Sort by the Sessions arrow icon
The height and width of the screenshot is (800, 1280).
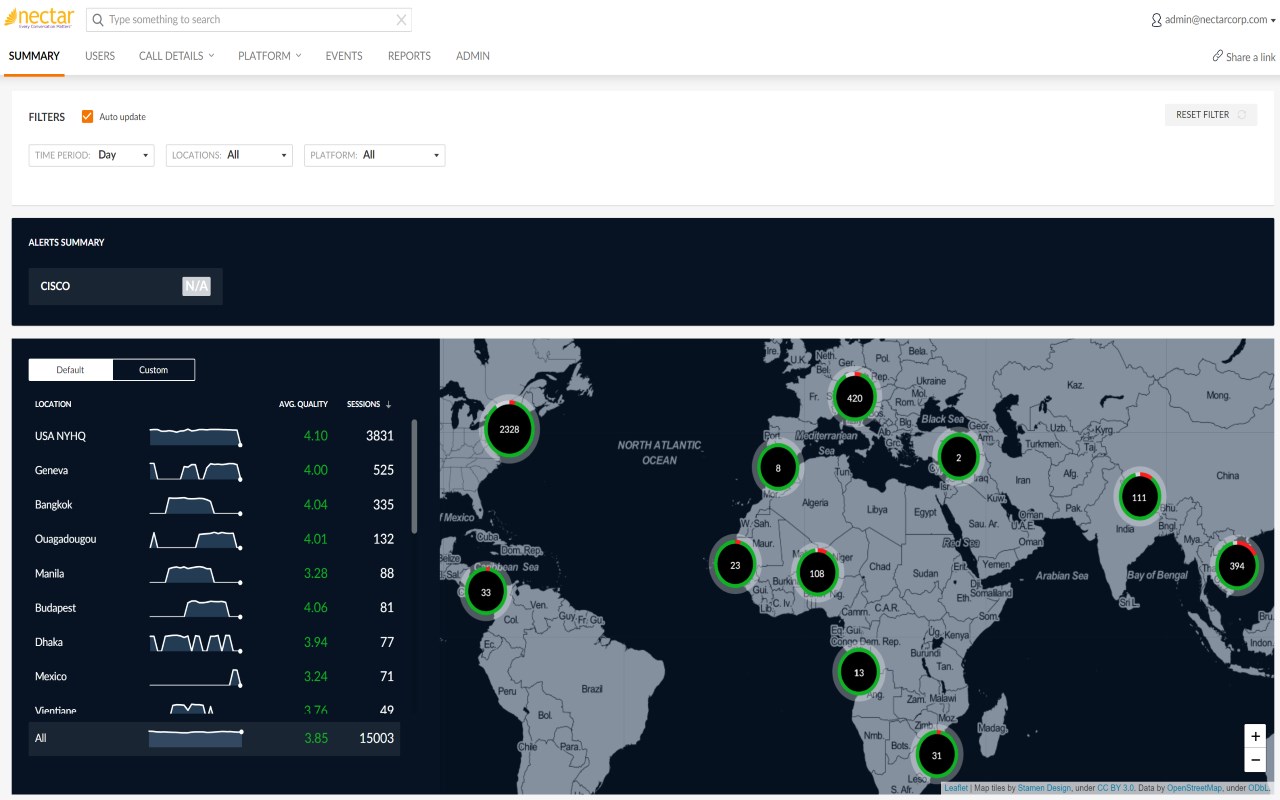pyautogui.click(x=388, y=404)
